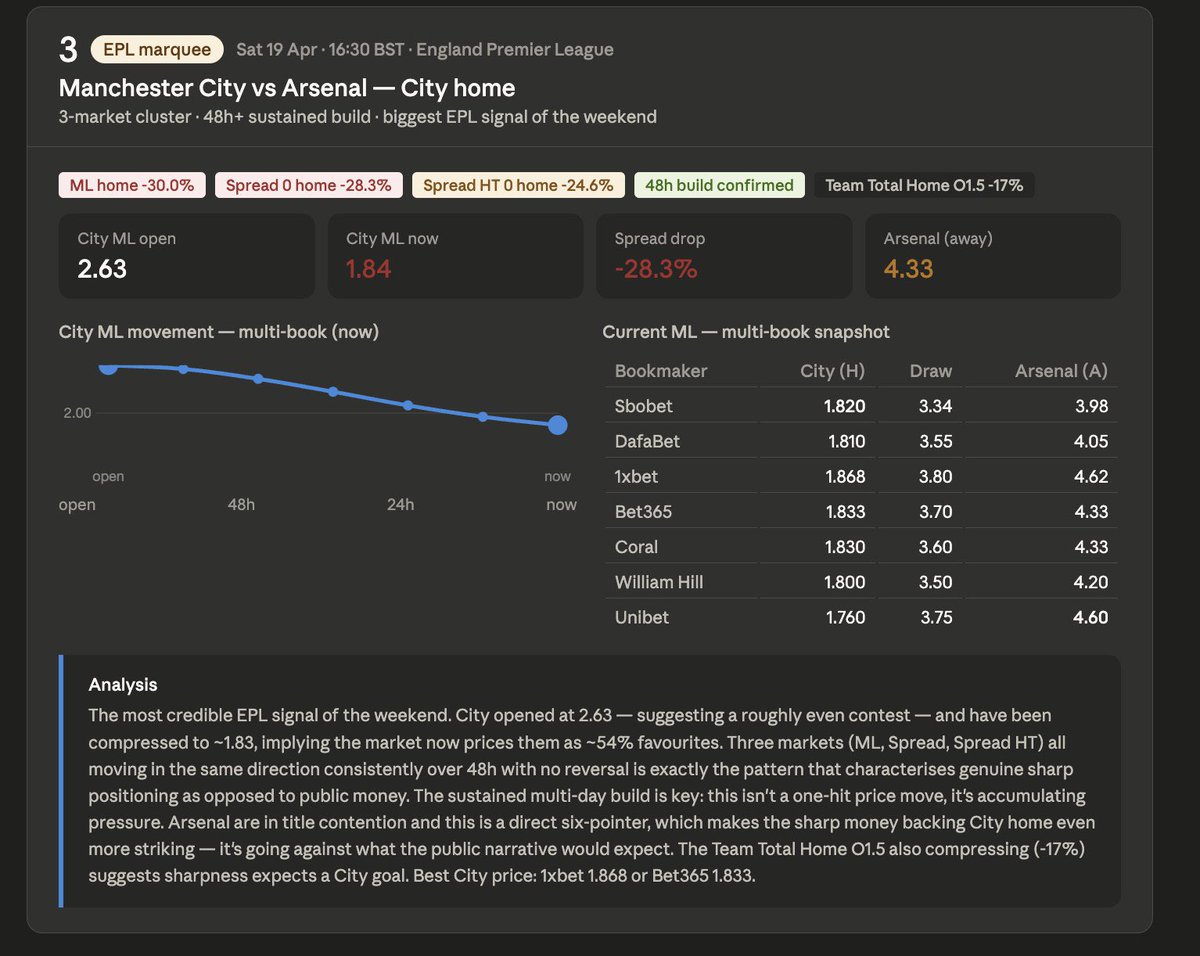Click the EPL marquee badge
This screenshot has width=1200, height=956.
[158, 49]
